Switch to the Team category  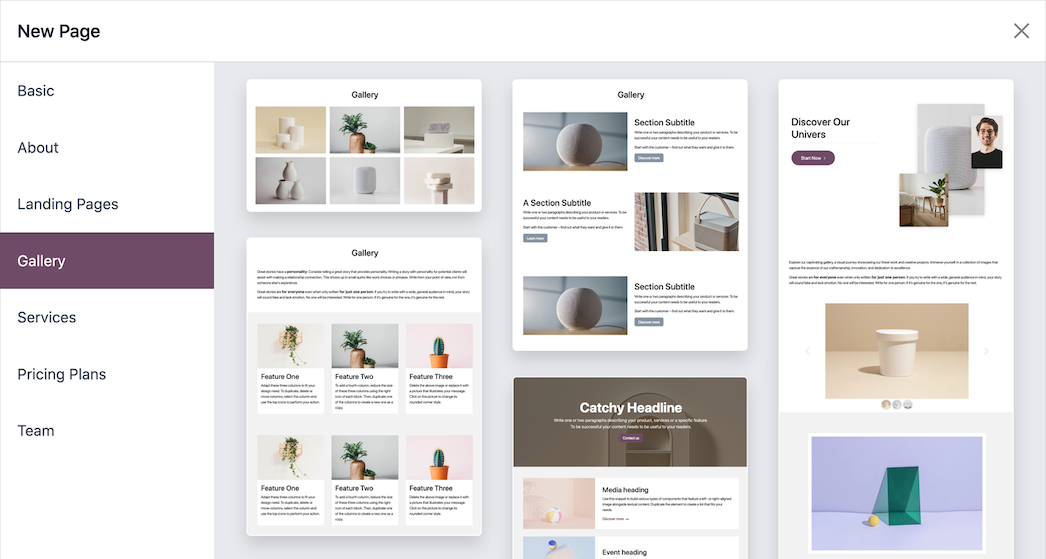[x=107, y=431]
